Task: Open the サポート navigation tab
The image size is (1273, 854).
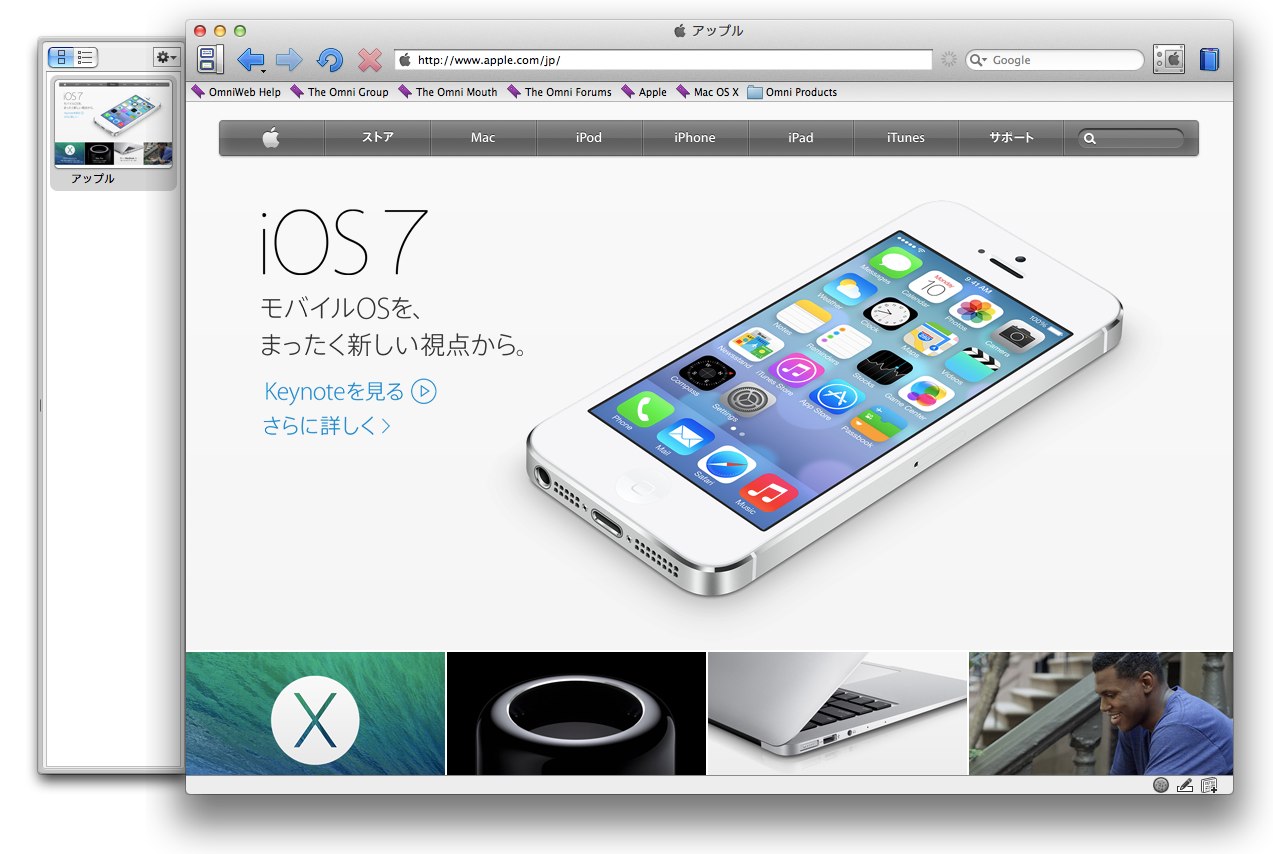Action: [x=1011, y=138]
